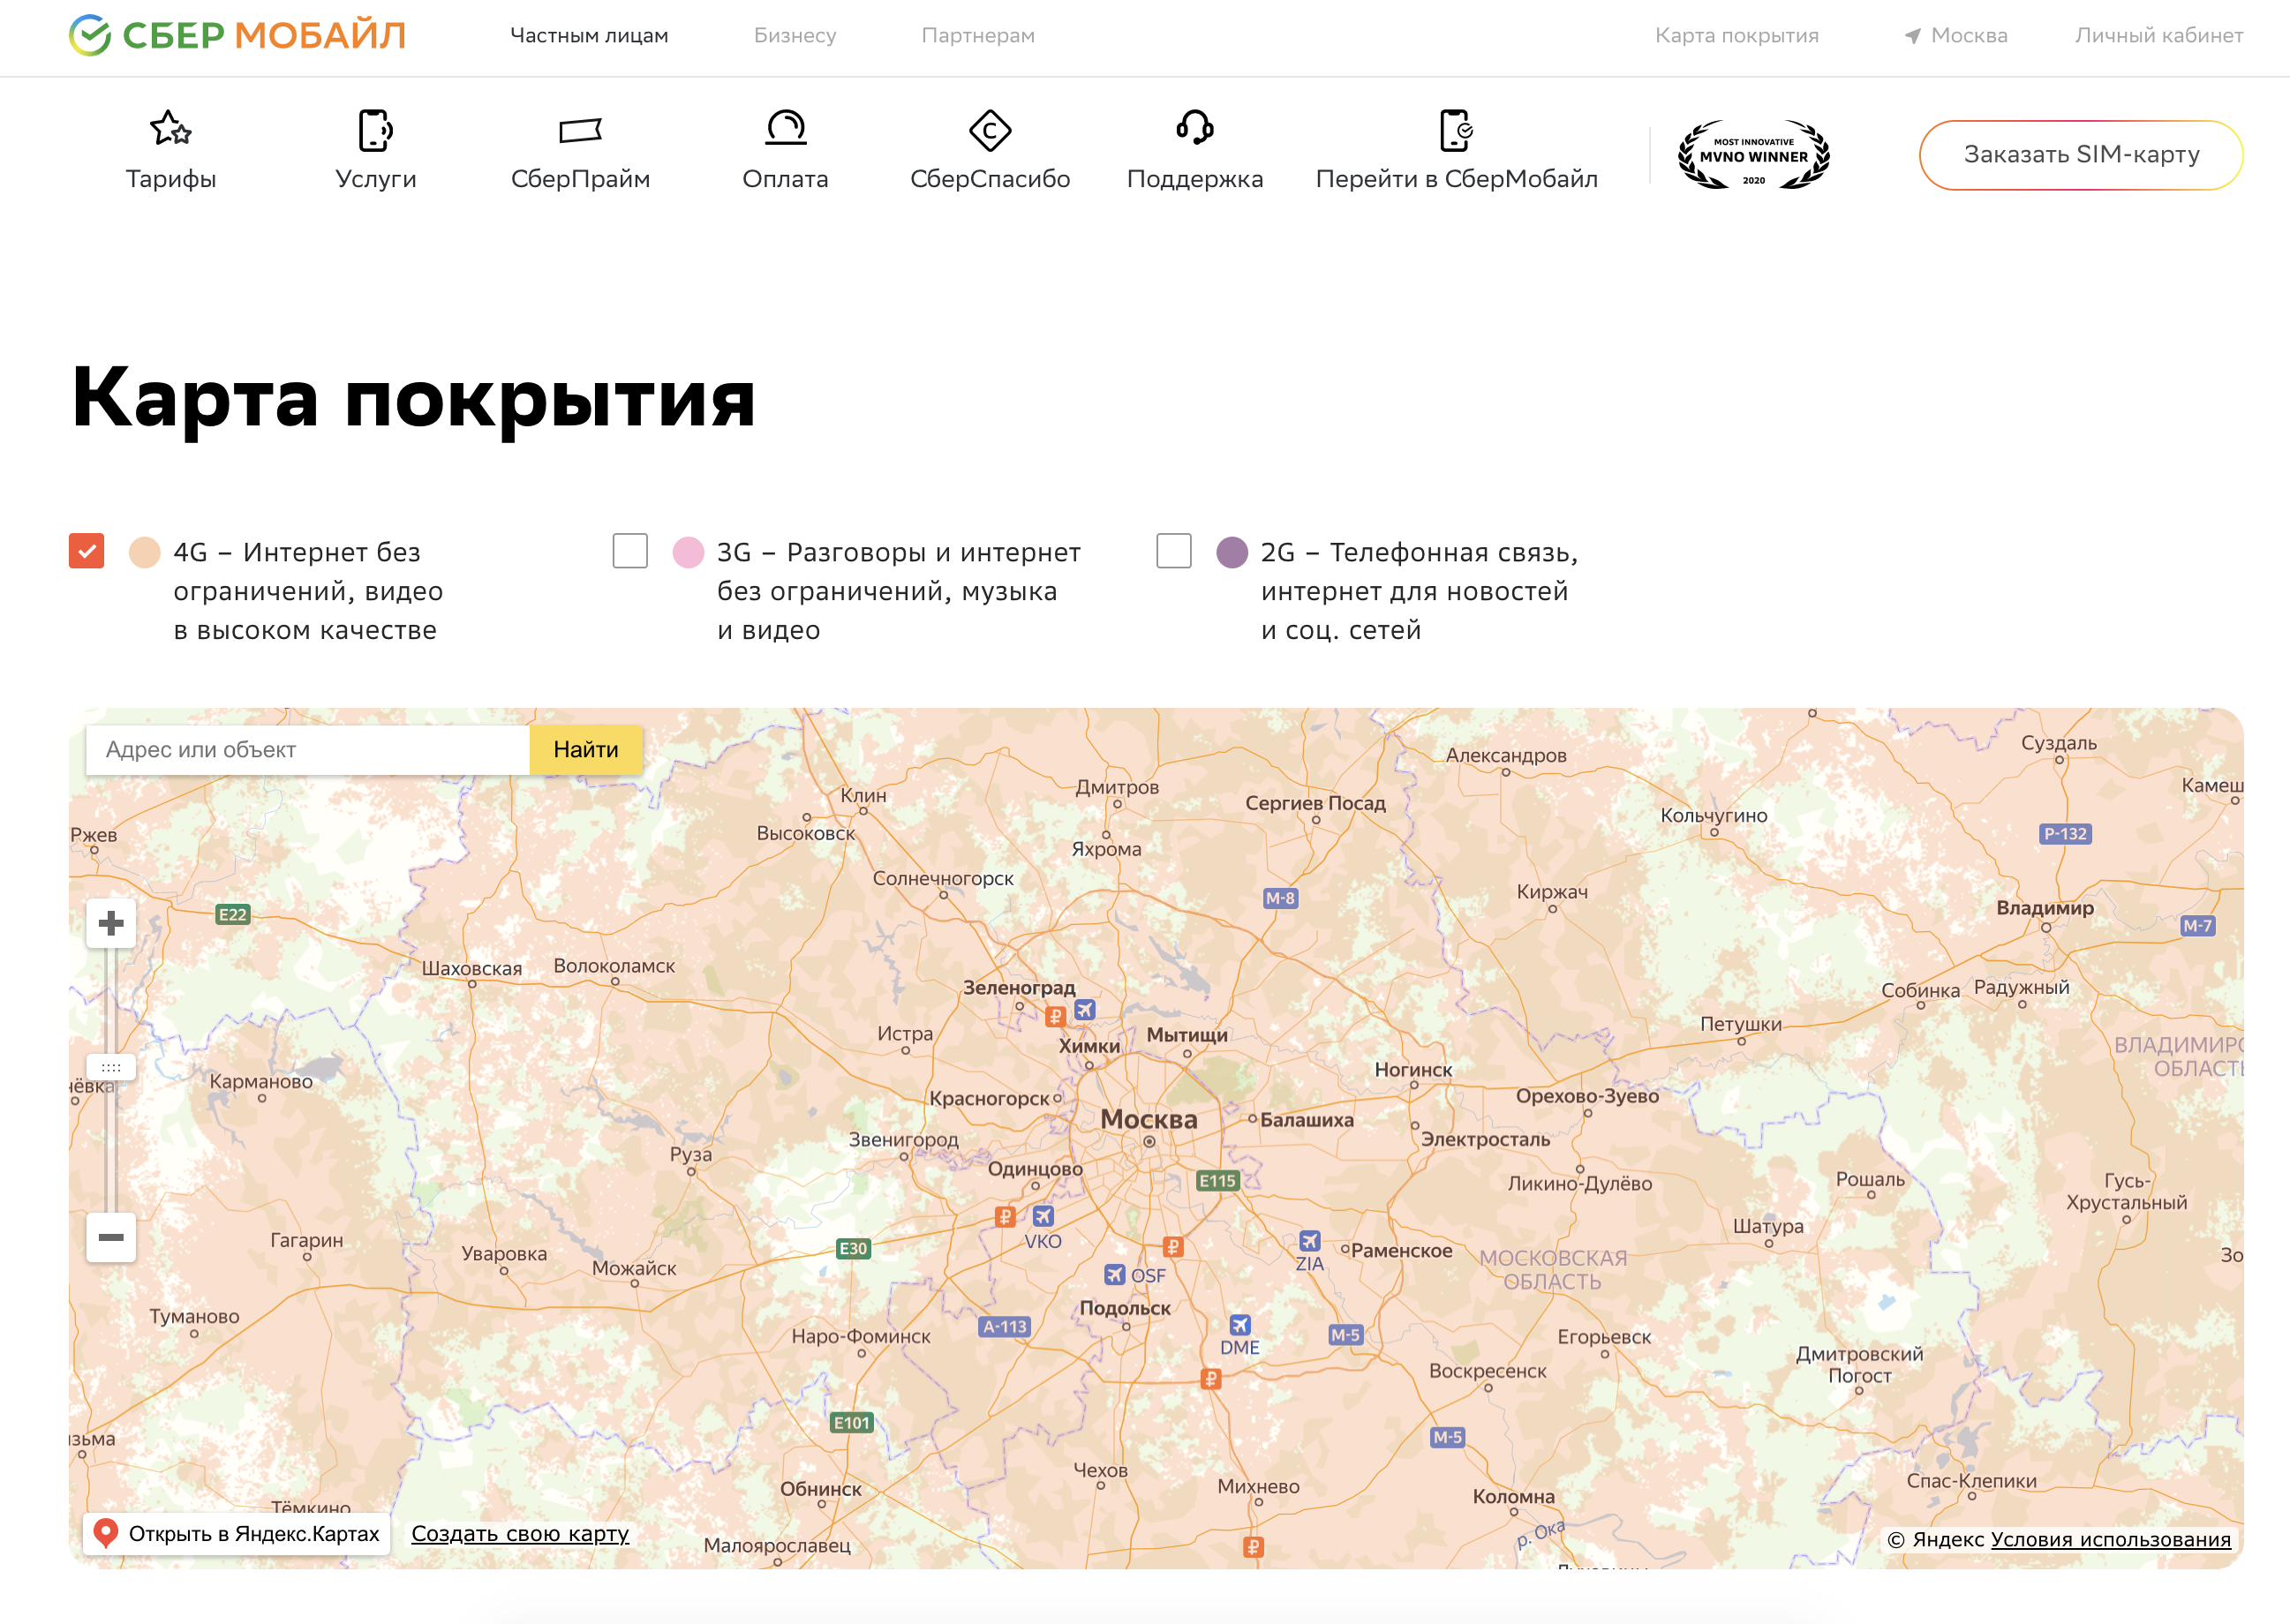Open the Создать свою карту link
Screen dimensions: 2290x1624
520,1534
